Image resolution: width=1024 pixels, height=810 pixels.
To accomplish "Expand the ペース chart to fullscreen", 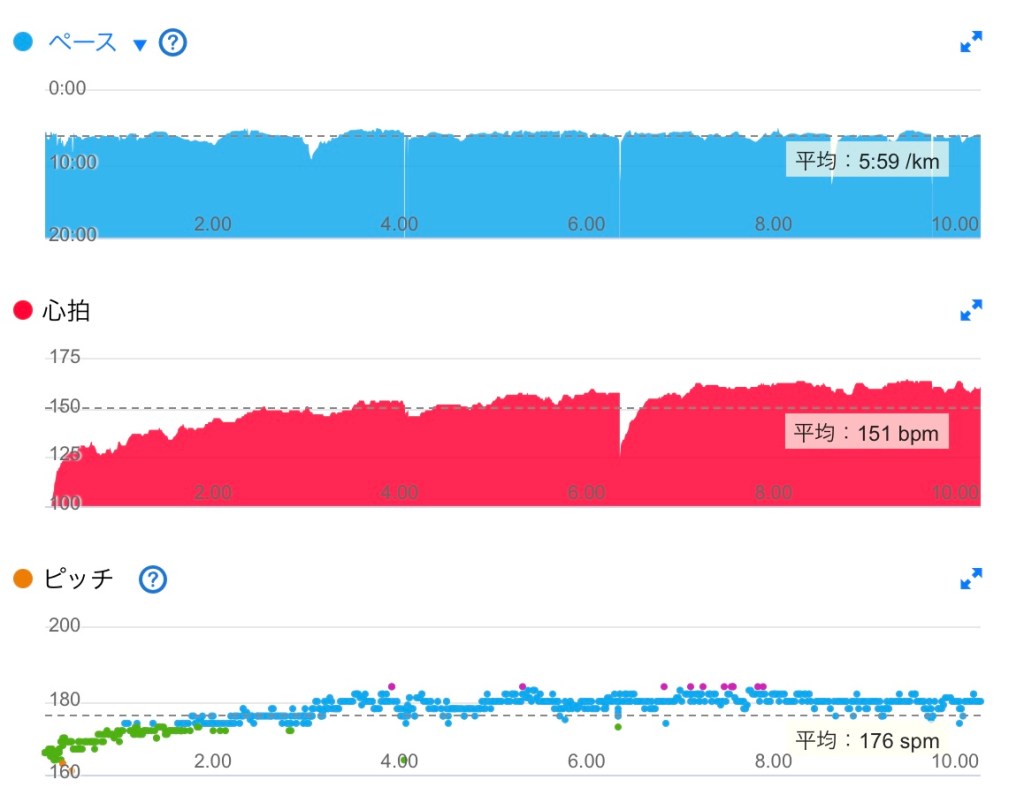I will coord(970,42).
